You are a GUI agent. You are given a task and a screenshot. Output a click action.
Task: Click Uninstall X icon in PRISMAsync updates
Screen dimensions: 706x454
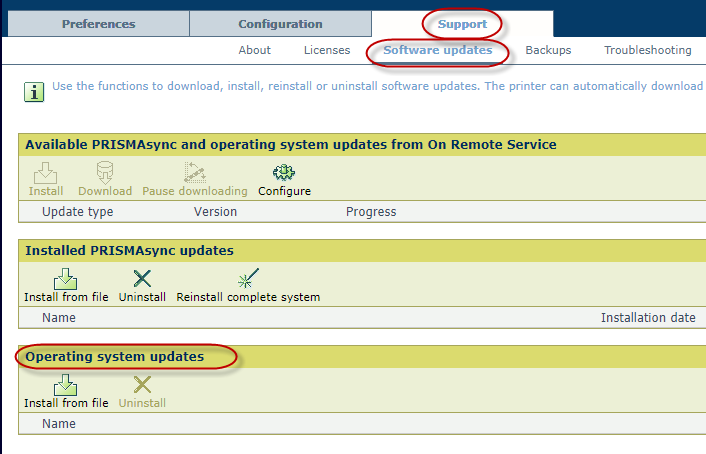[142, 278]
